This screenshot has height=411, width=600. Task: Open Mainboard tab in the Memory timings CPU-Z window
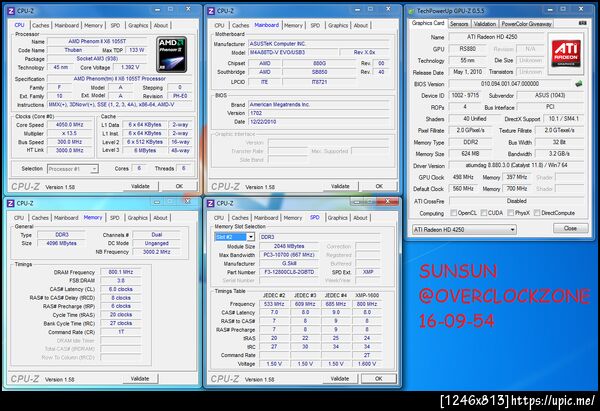point(66,218)
